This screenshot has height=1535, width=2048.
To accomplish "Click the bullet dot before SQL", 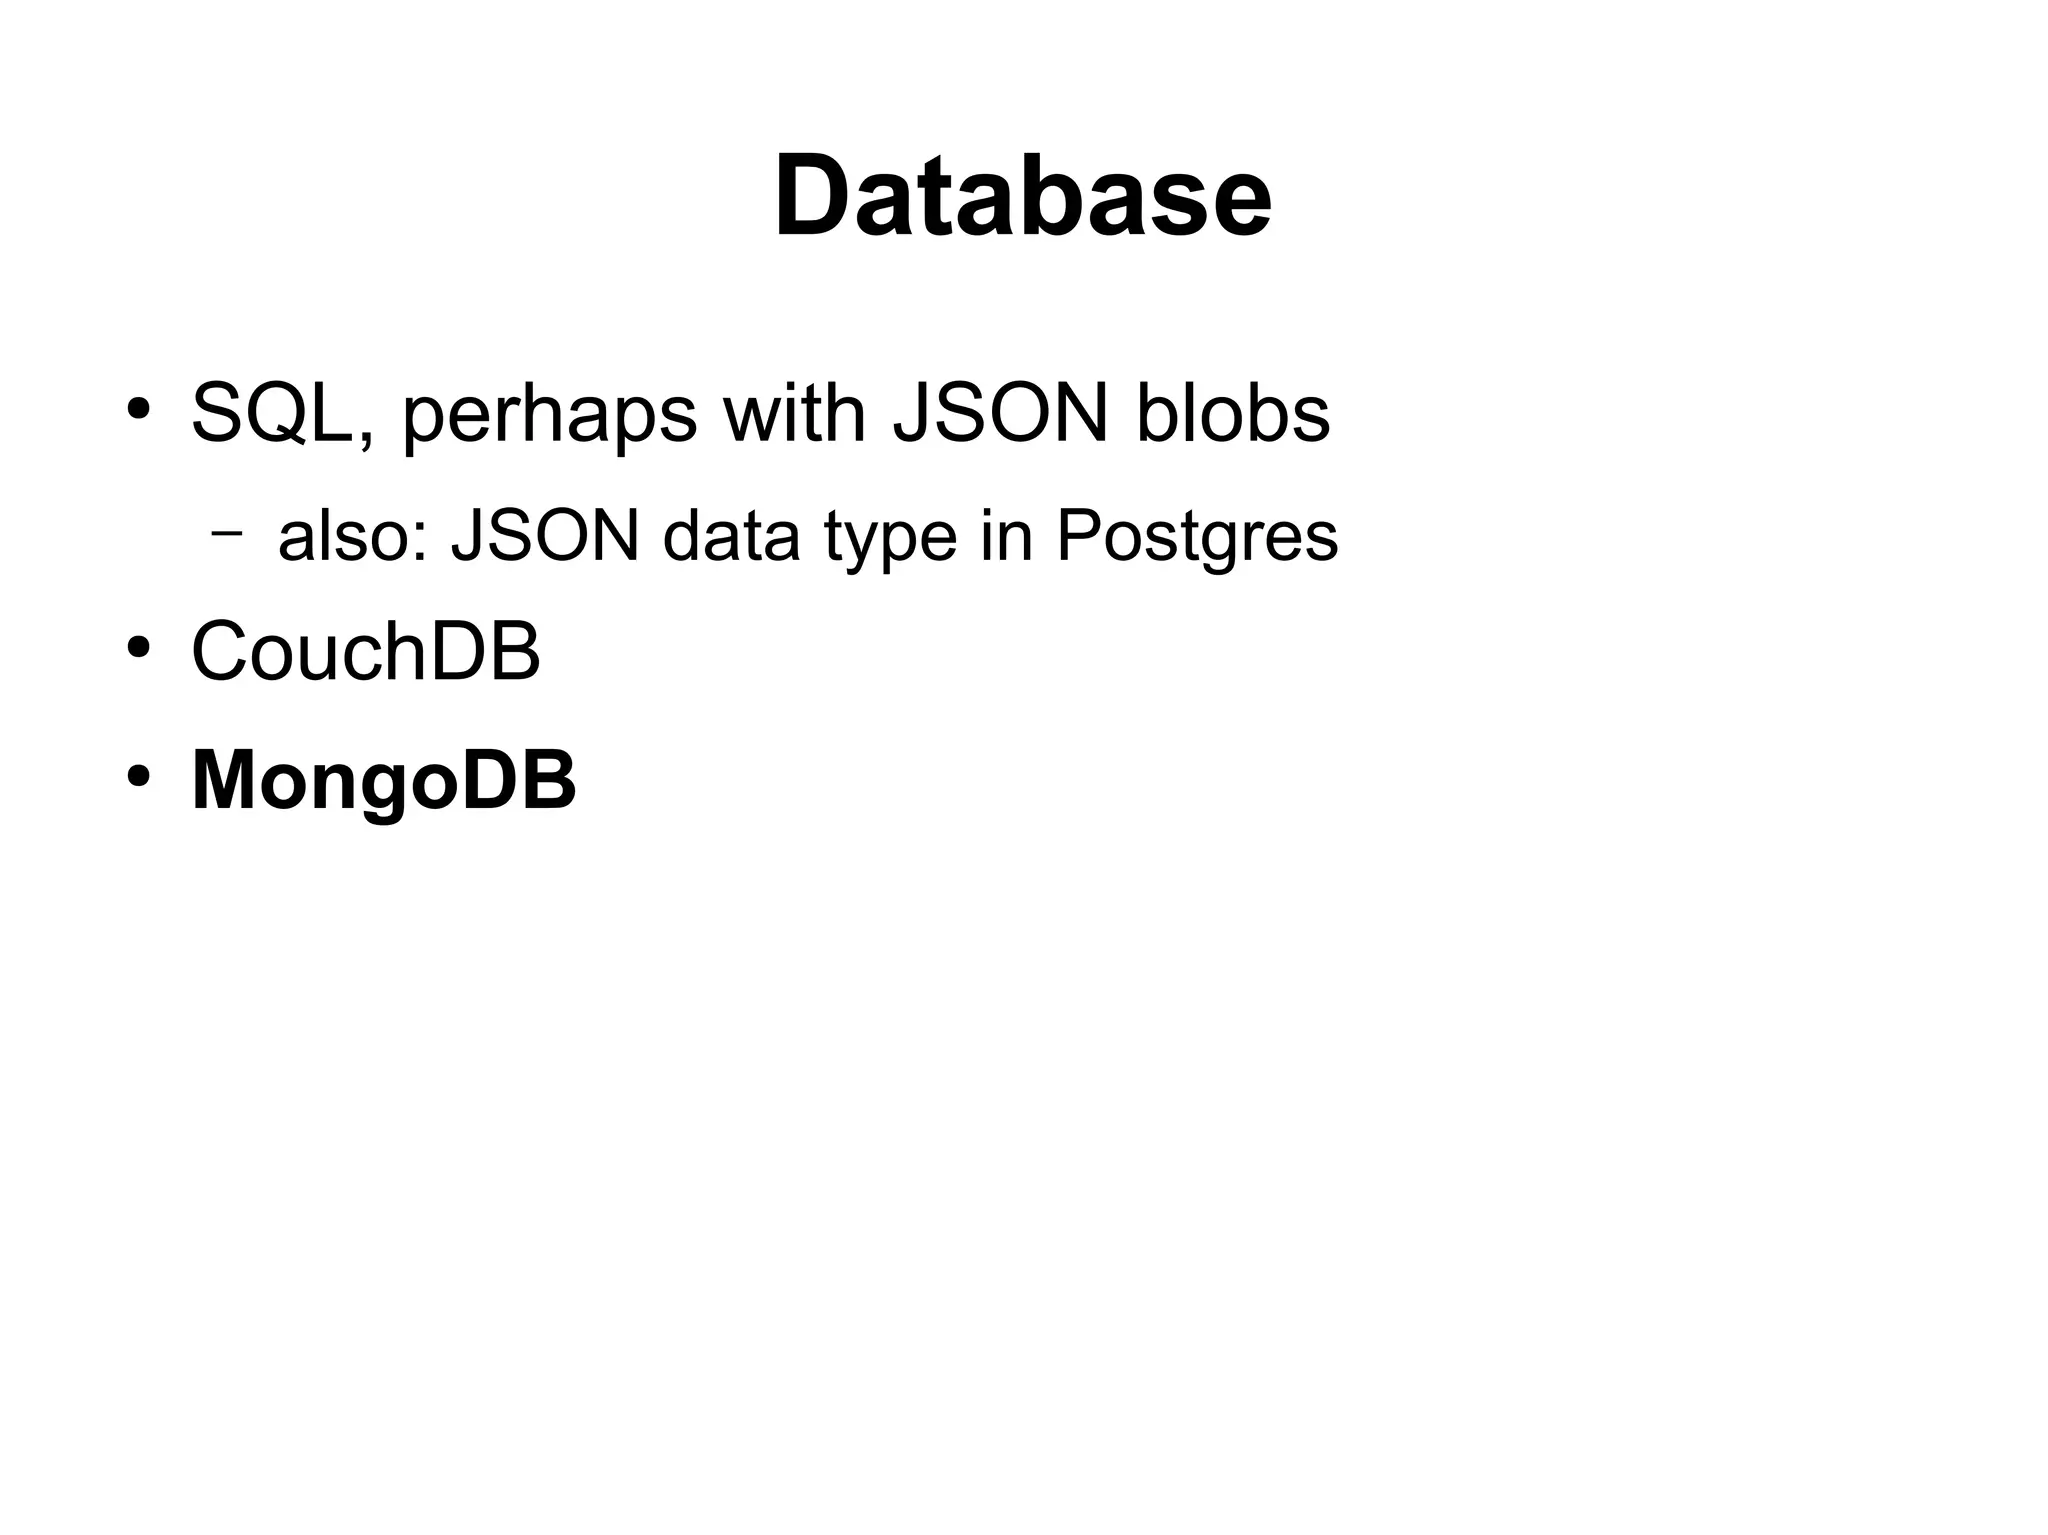I will coord(138,409).
